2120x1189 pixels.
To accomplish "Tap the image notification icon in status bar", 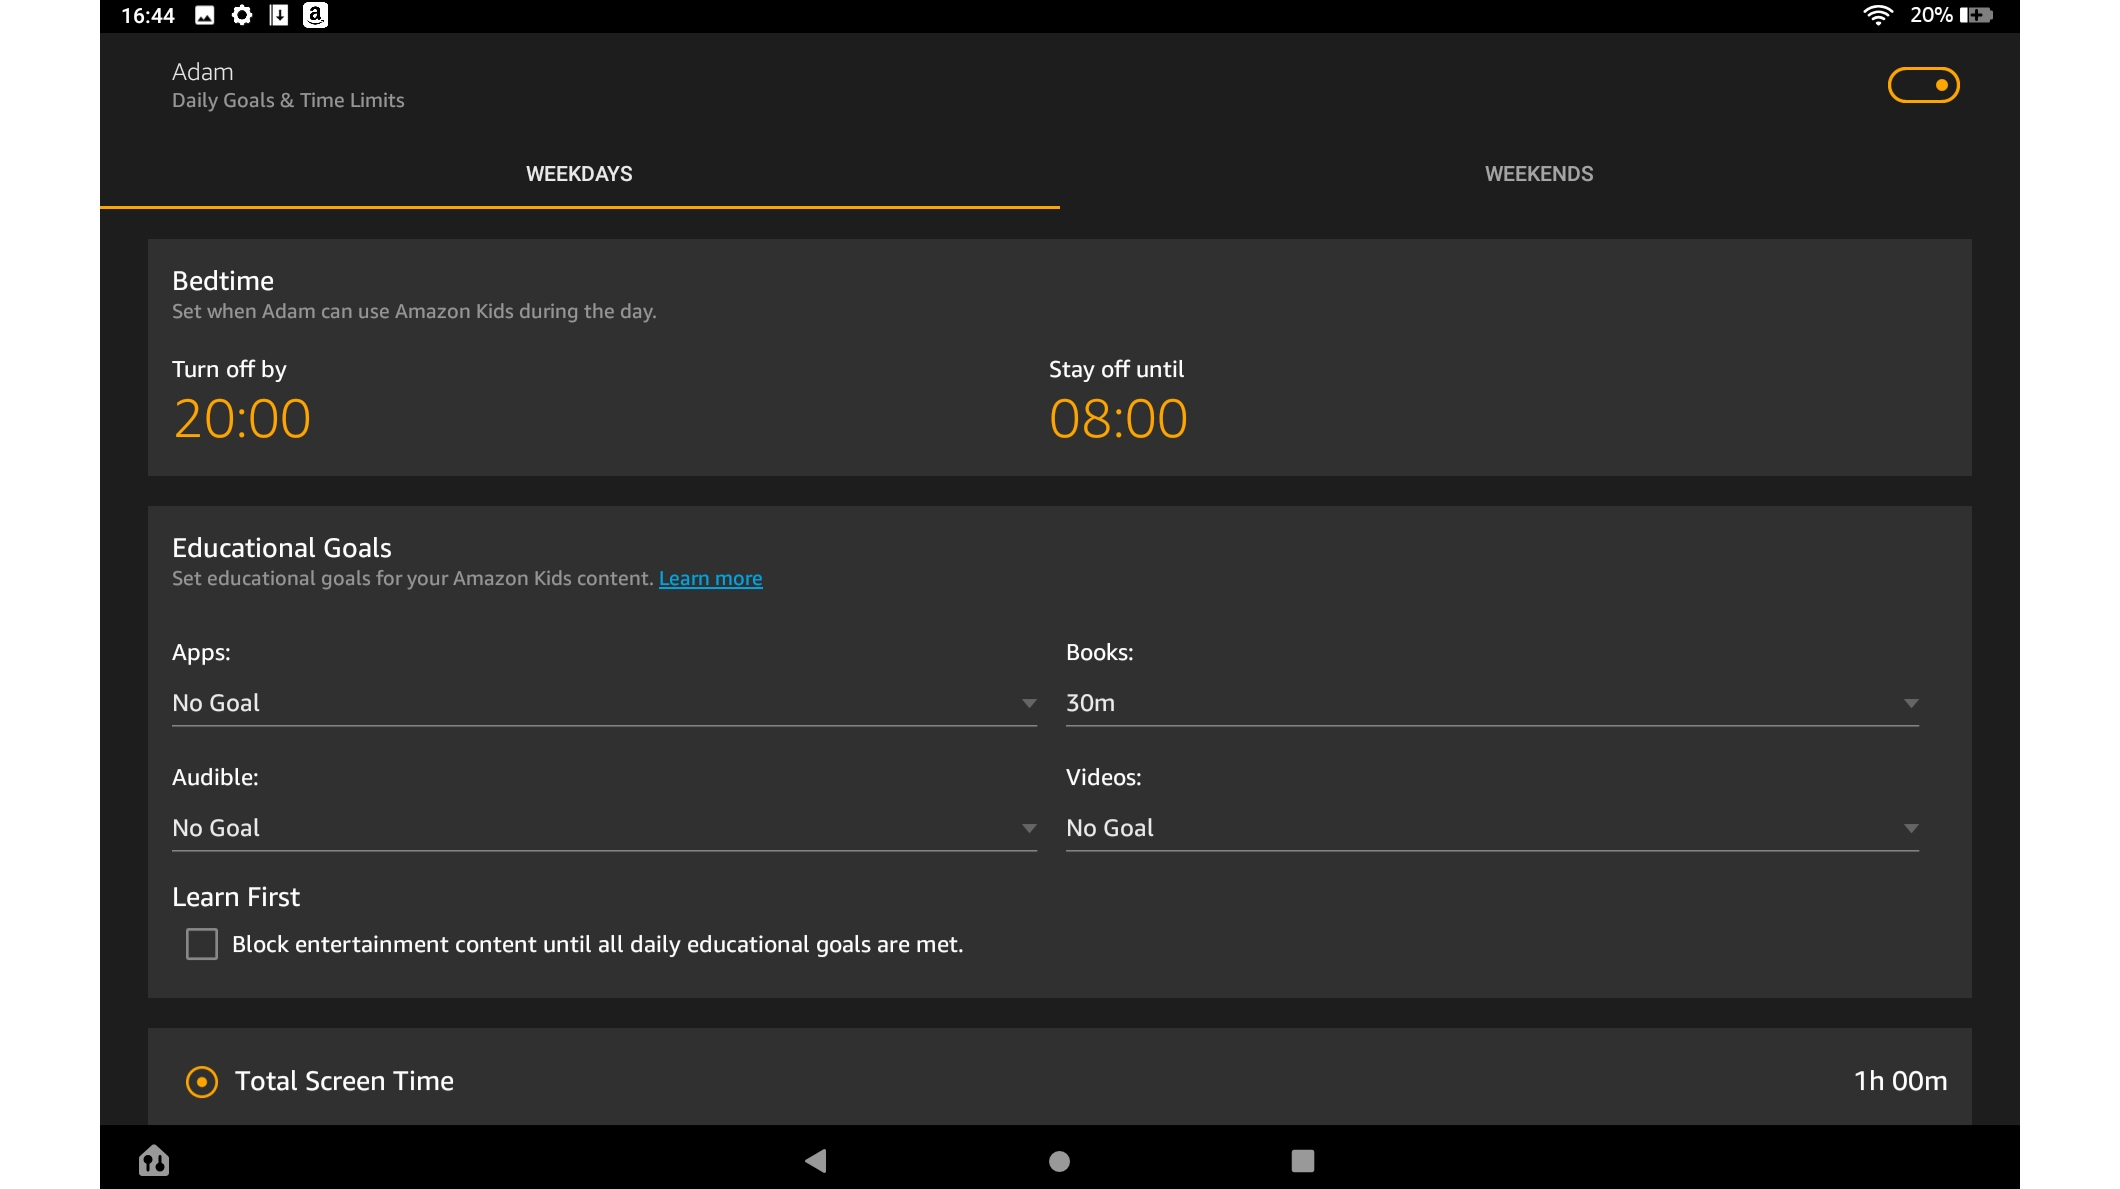I will 205,15.
